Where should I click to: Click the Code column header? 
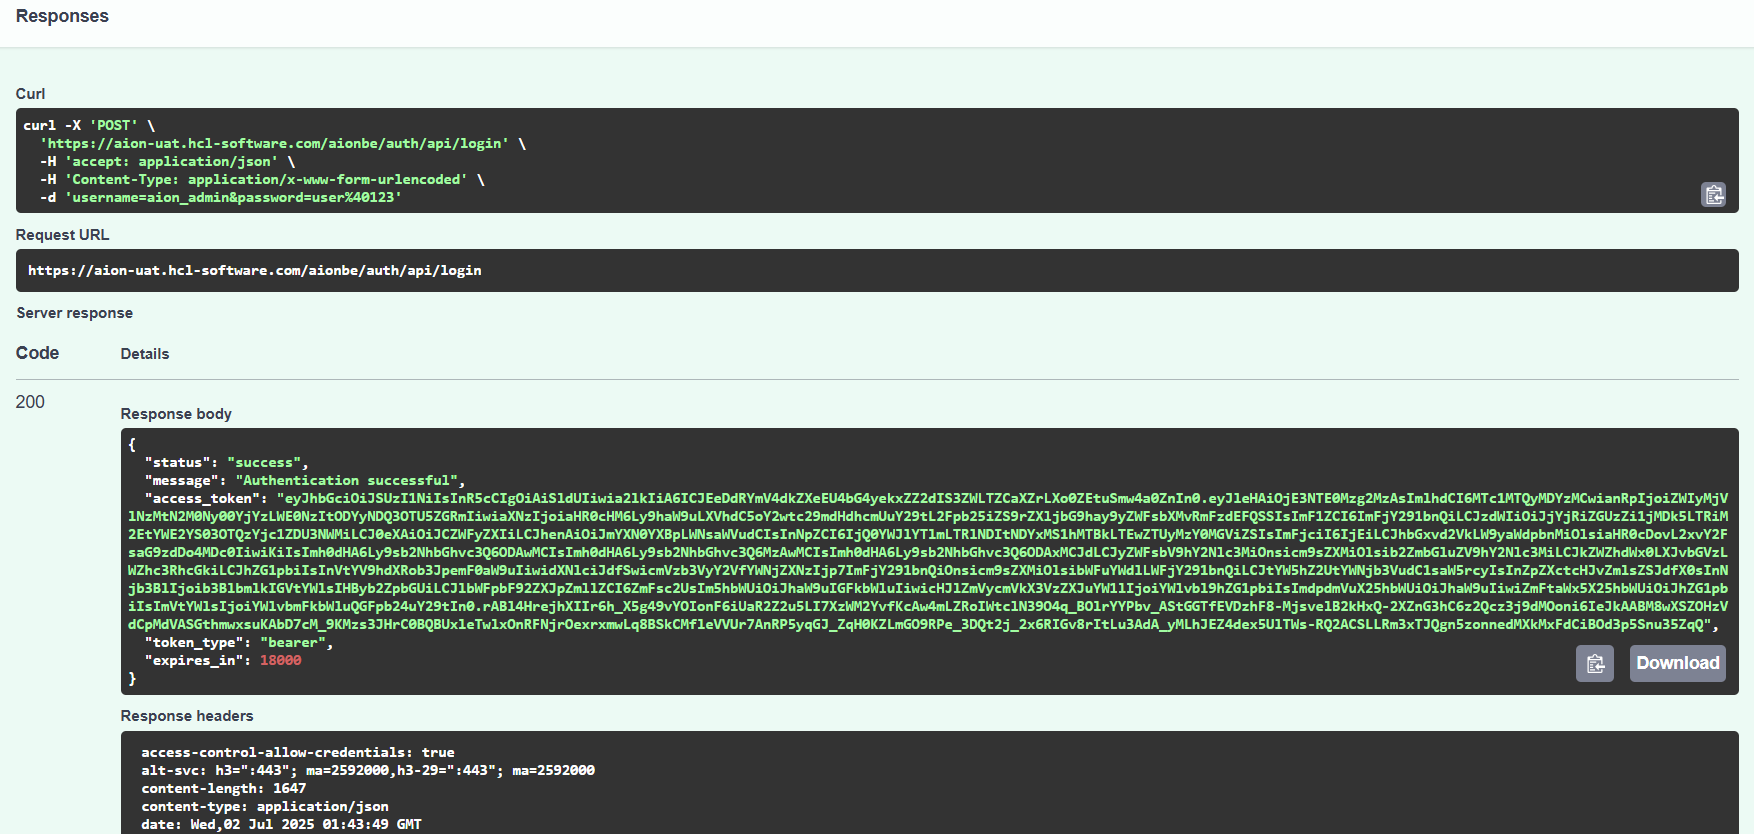click(37, 353)
